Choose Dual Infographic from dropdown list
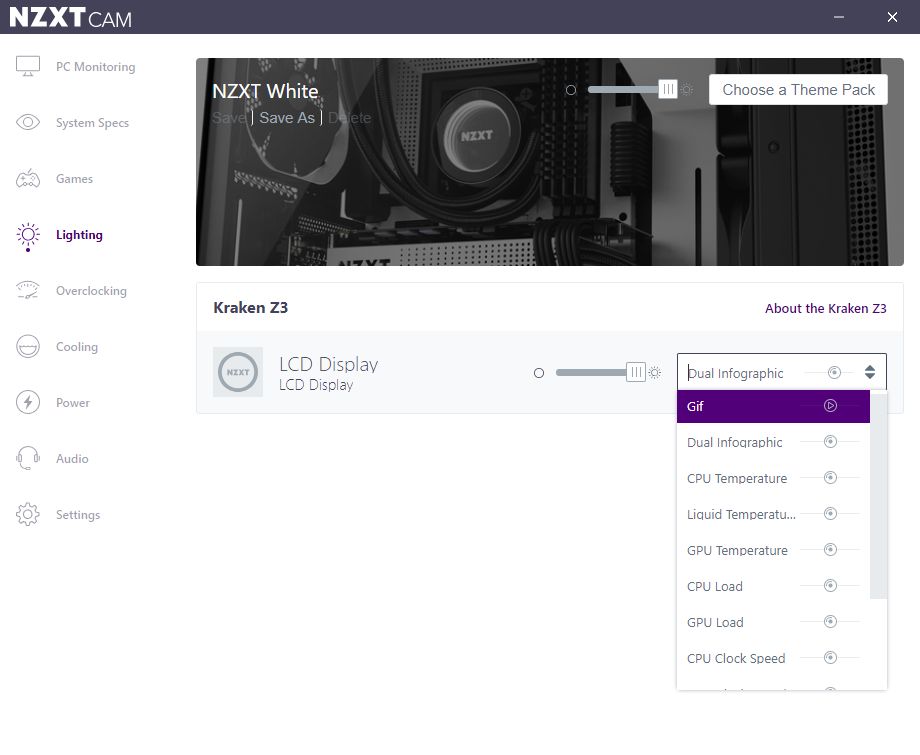Image resolution: width=920 pixels, height=755 pixels. (773, 442)
